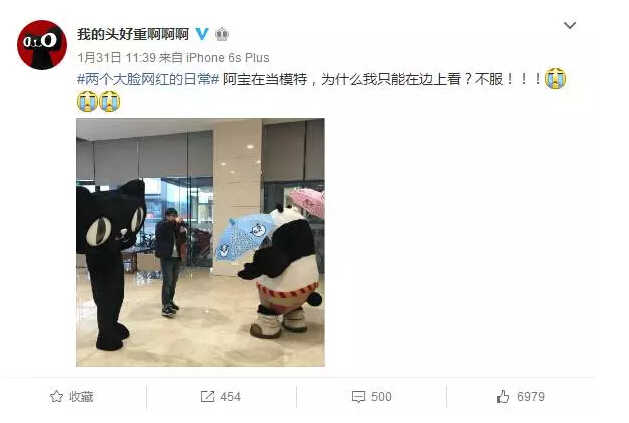The height and width of the screenshot is (423, 629).
Task: Enlarge the mascot photo thumbnail
Action: [x=200, y=242]
